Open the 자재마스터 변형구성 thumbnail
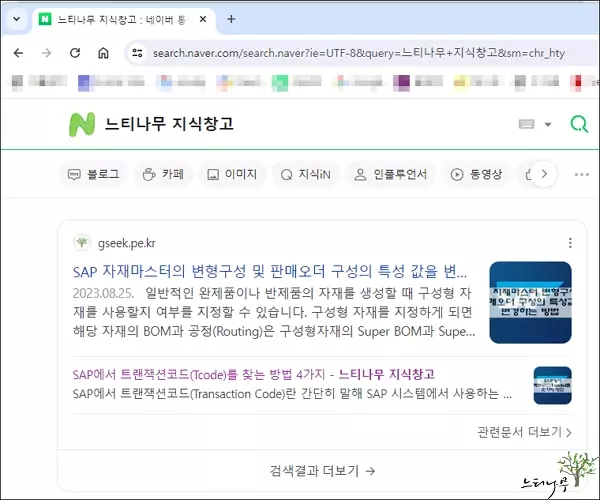The width and height of the screenshot is (600, 500). click(530, 302)
